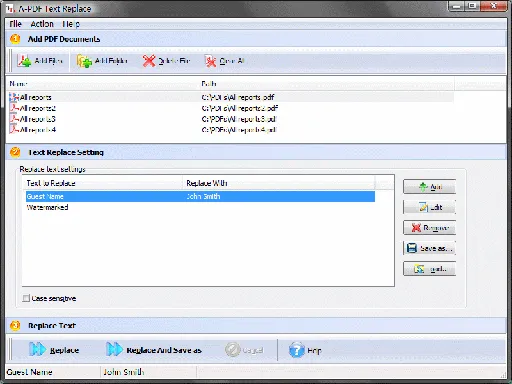512x384 pixels.
Task: Click the Text Replace Setting step 2 icon
Action: pos(15,152)
